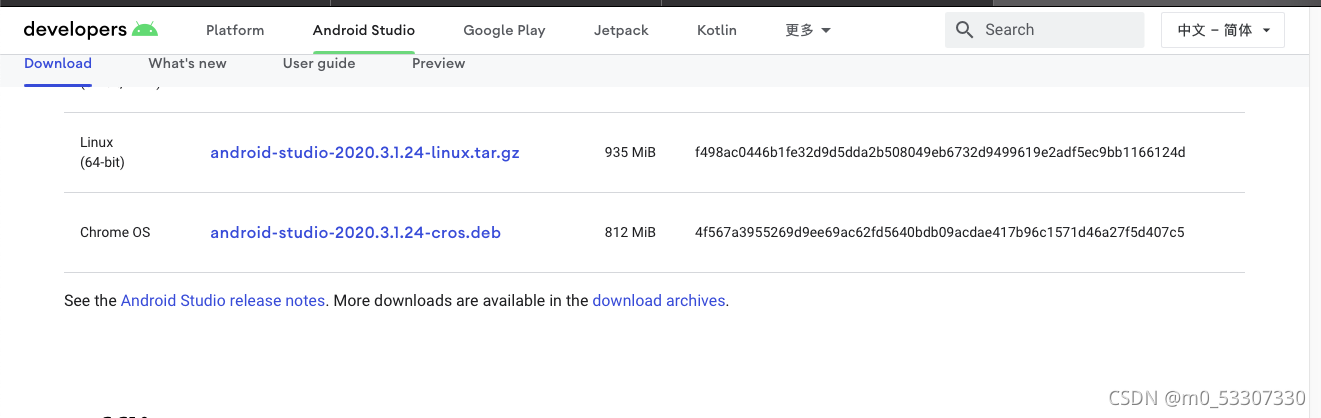This screenshot has width=1321, height=418.
Task: Click the 812 MiB size value
Action: pyautogui.click(x=630, y=232)
